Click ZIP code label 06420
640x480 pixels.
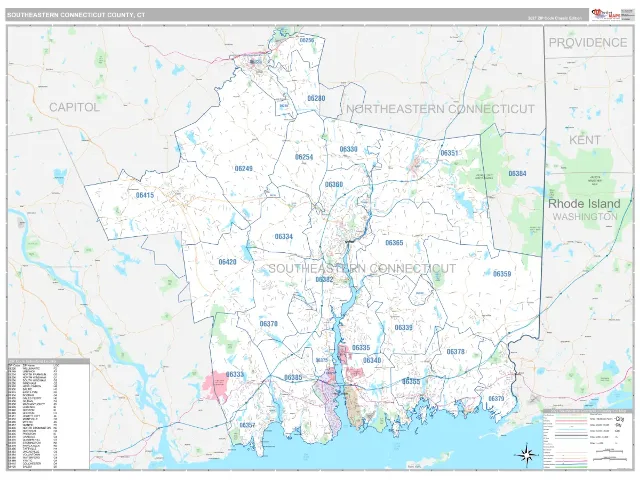(x=227, y=262)
